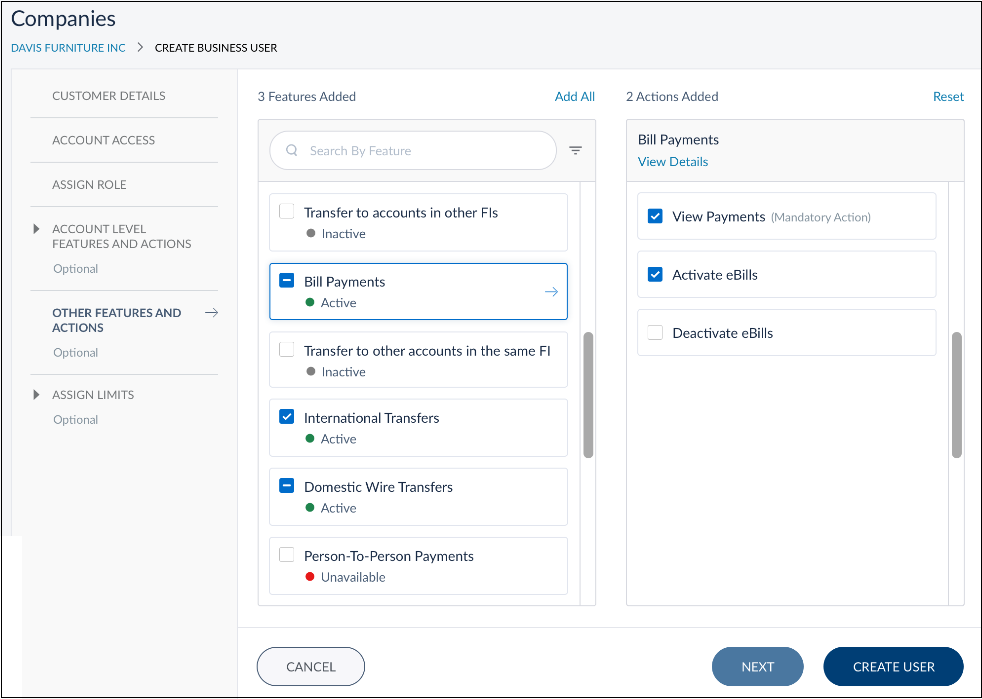Click the filter icon beside feature search

pyautogui.click(x=575, y=151)
